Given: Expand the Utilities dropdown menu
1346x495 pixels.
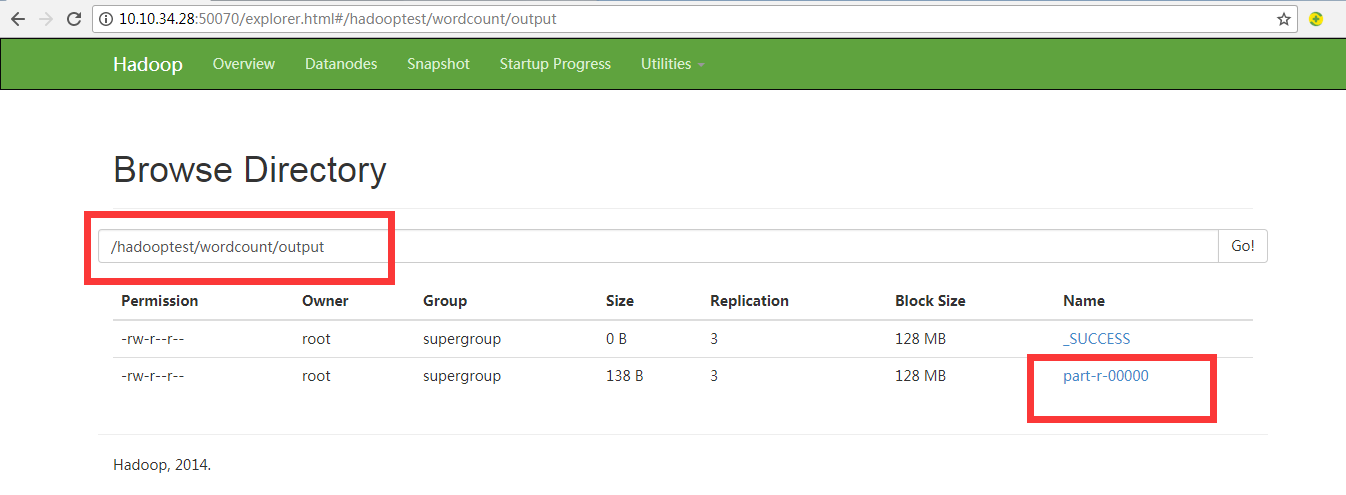Looking at the screenshot, I should [672, 64].
